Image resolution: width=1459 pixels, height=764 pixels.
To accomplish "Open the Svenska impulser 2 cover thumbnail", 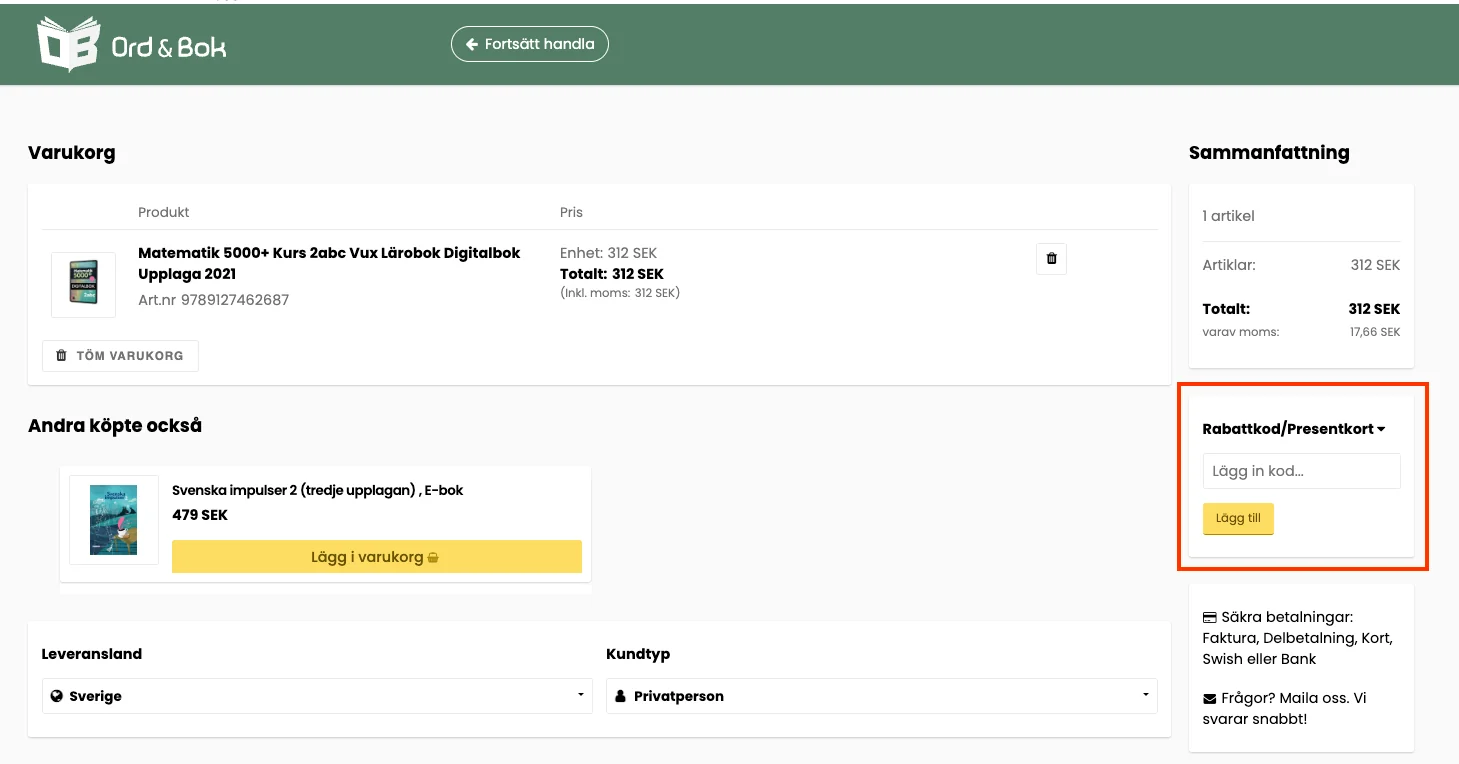I will coord(113,520).
